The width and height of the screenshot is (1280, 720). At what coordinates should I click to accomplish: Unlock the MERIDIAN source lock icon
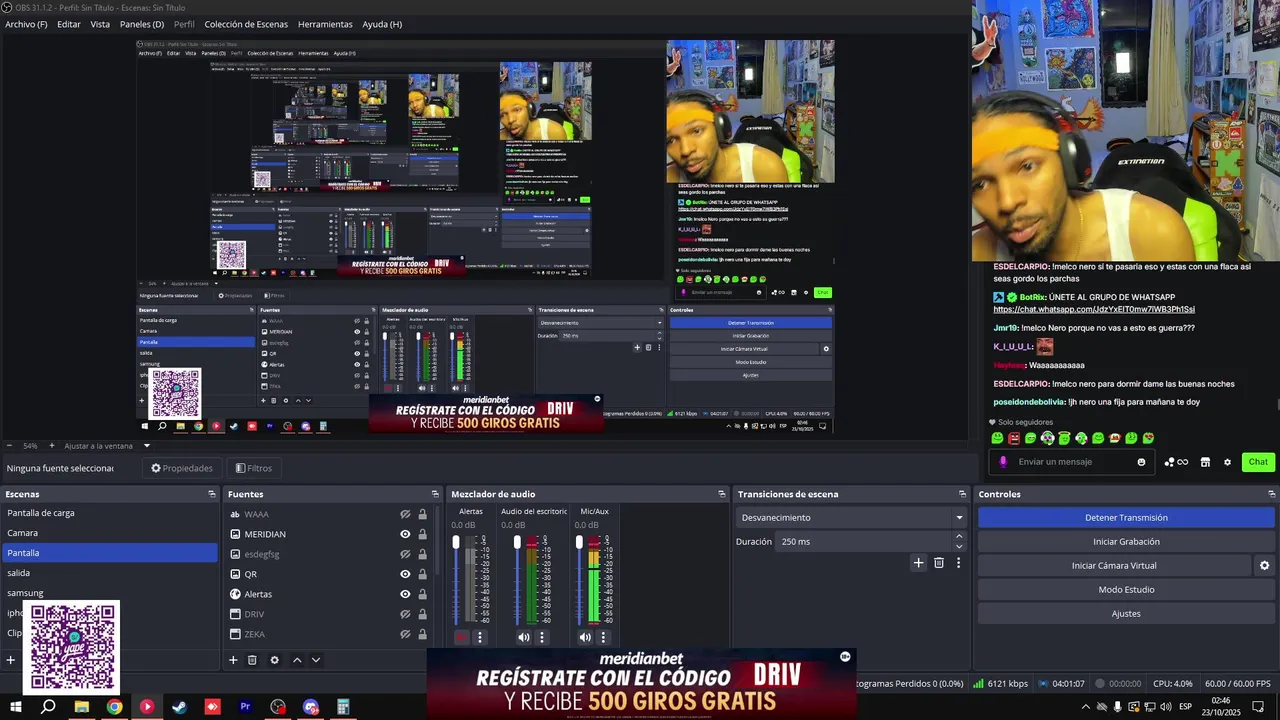[422, 534]
